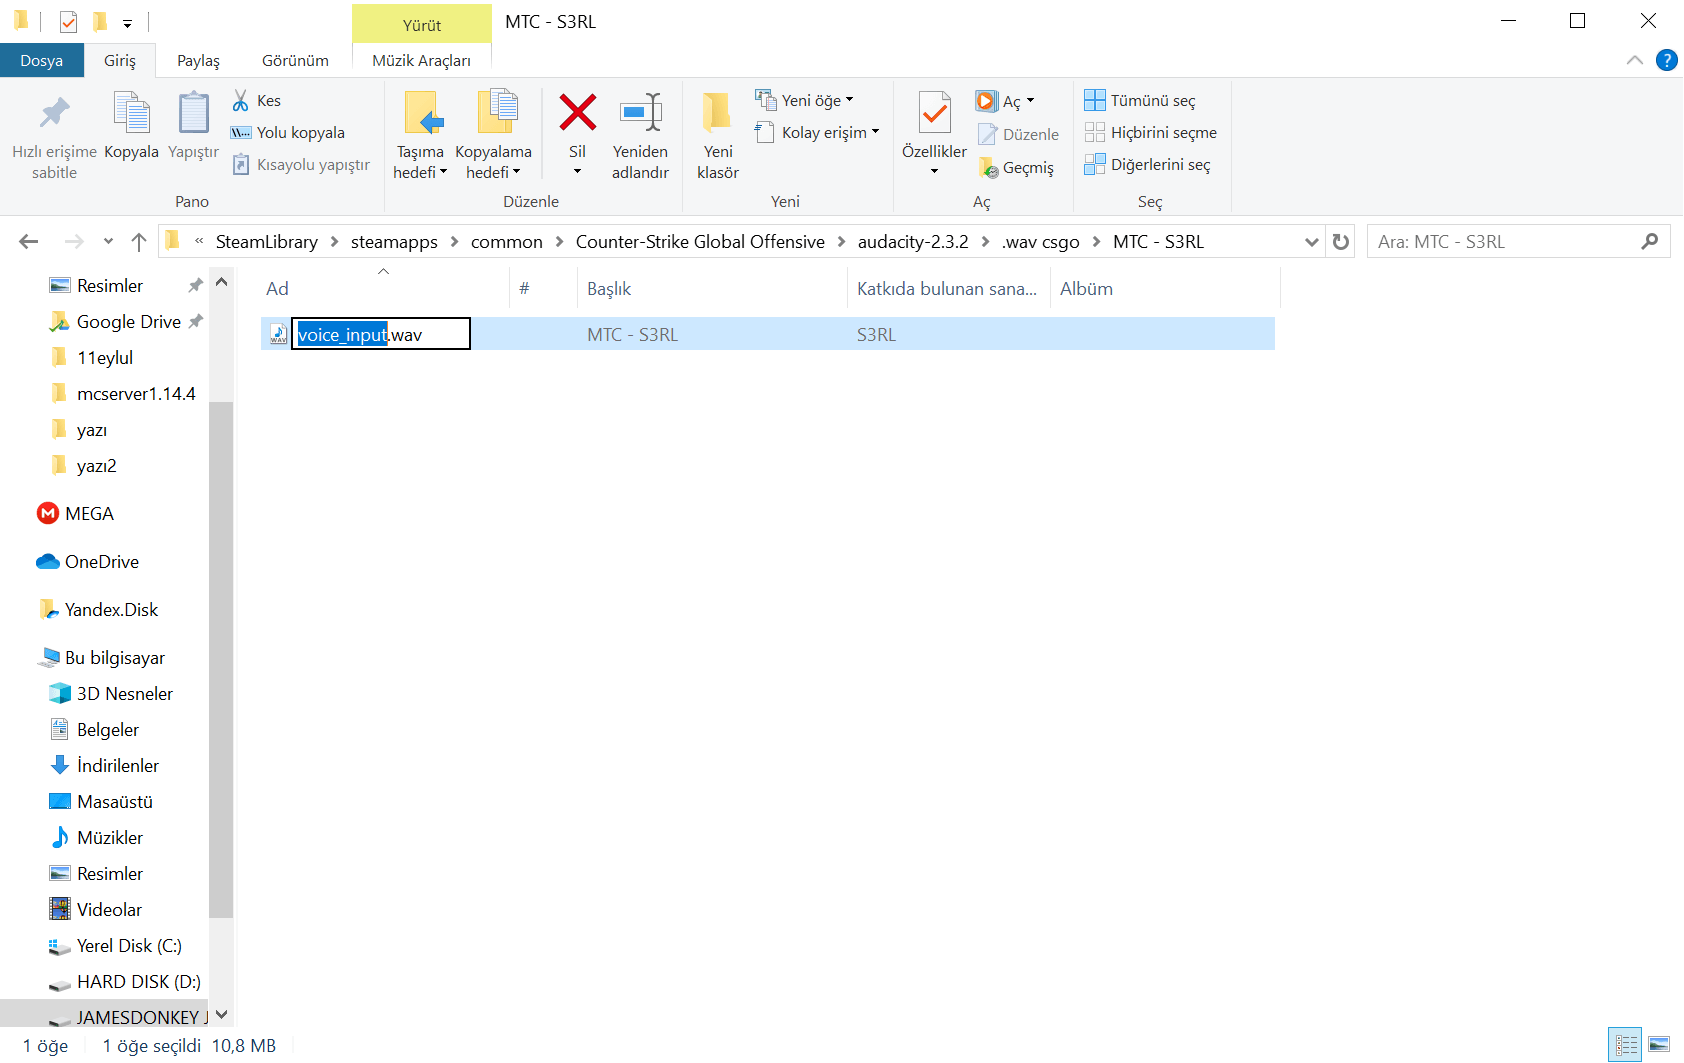Open the Dosya menu
The height and width of the screenshot is (1063, 1684).
click(x=41, y=61)
